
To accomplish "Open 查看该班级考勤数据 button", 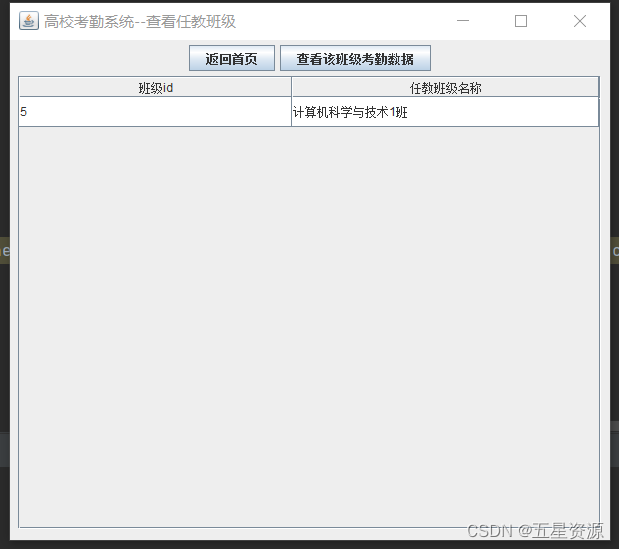I will (x=355, y=58).
